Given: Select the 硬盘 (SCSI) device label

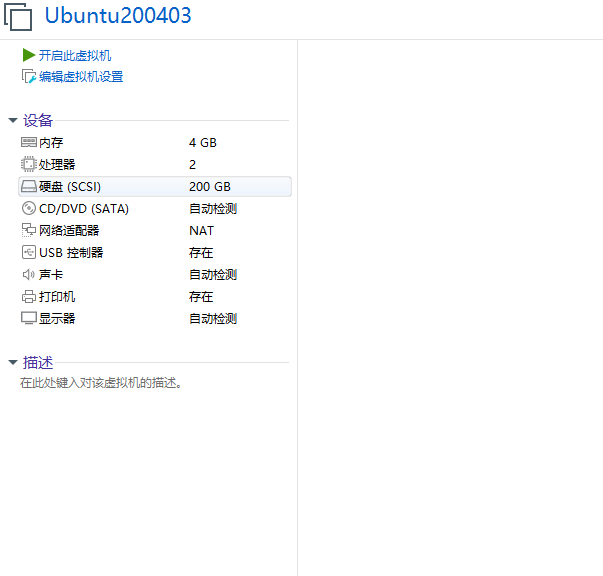Looking at the screenshot, I should [70, 186].
